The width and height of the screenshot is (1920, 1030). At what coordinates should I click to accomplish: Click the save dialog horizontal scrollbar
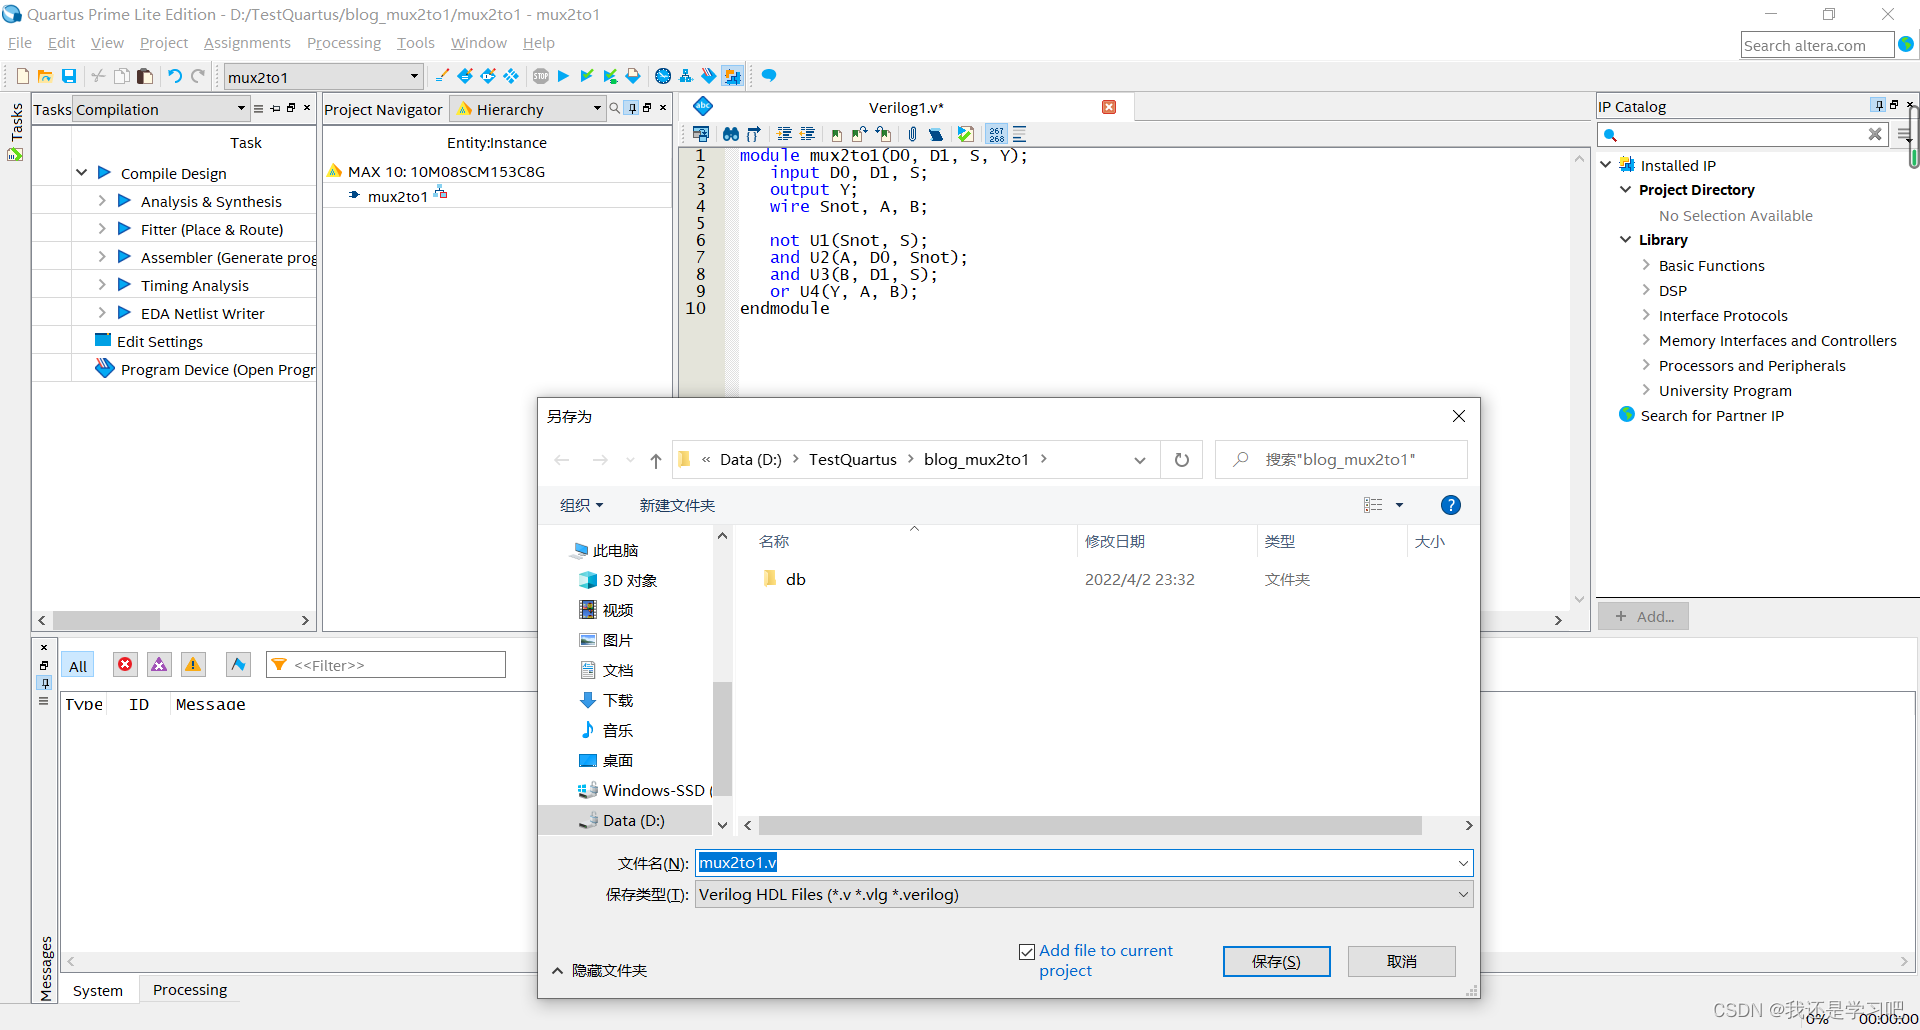(x=1090, y=825)
